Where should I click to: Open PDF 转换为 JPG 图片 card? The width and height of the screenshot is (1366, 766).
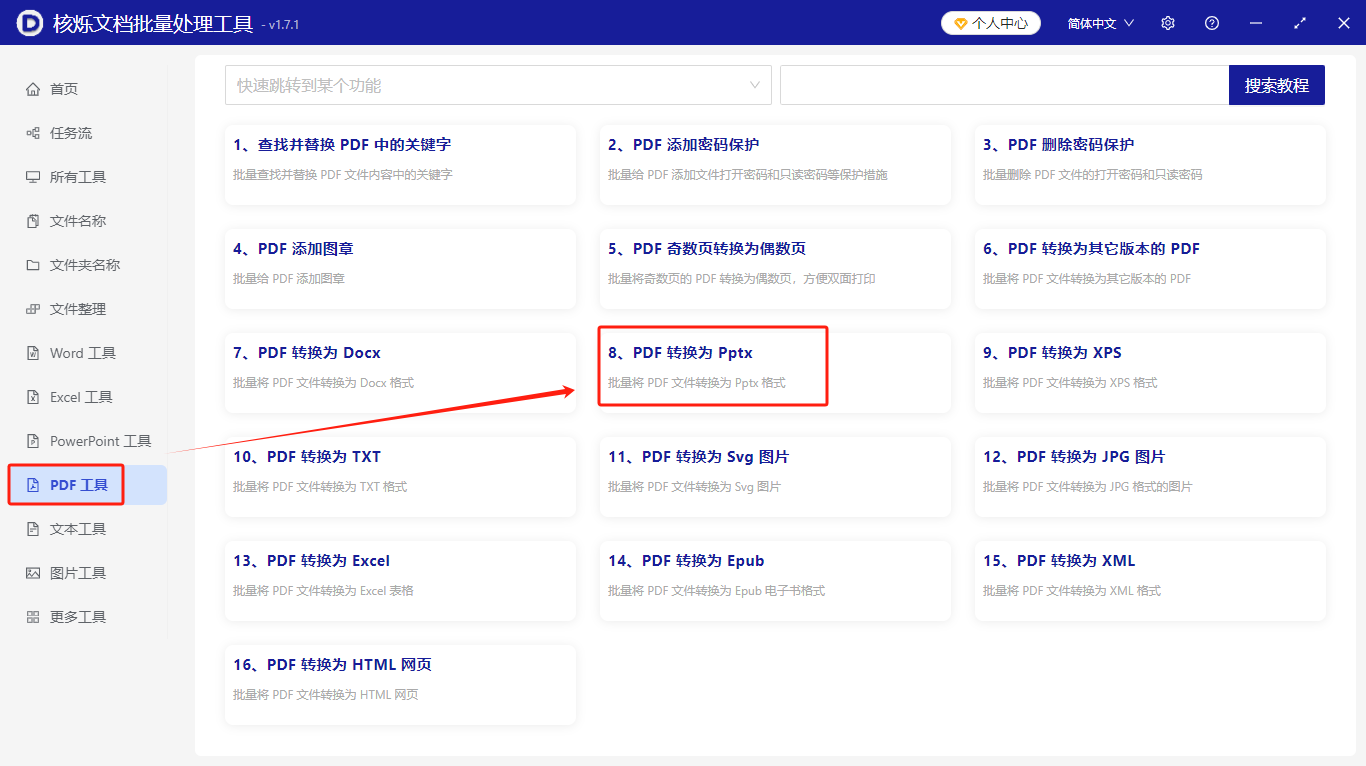click(1150, 477)
